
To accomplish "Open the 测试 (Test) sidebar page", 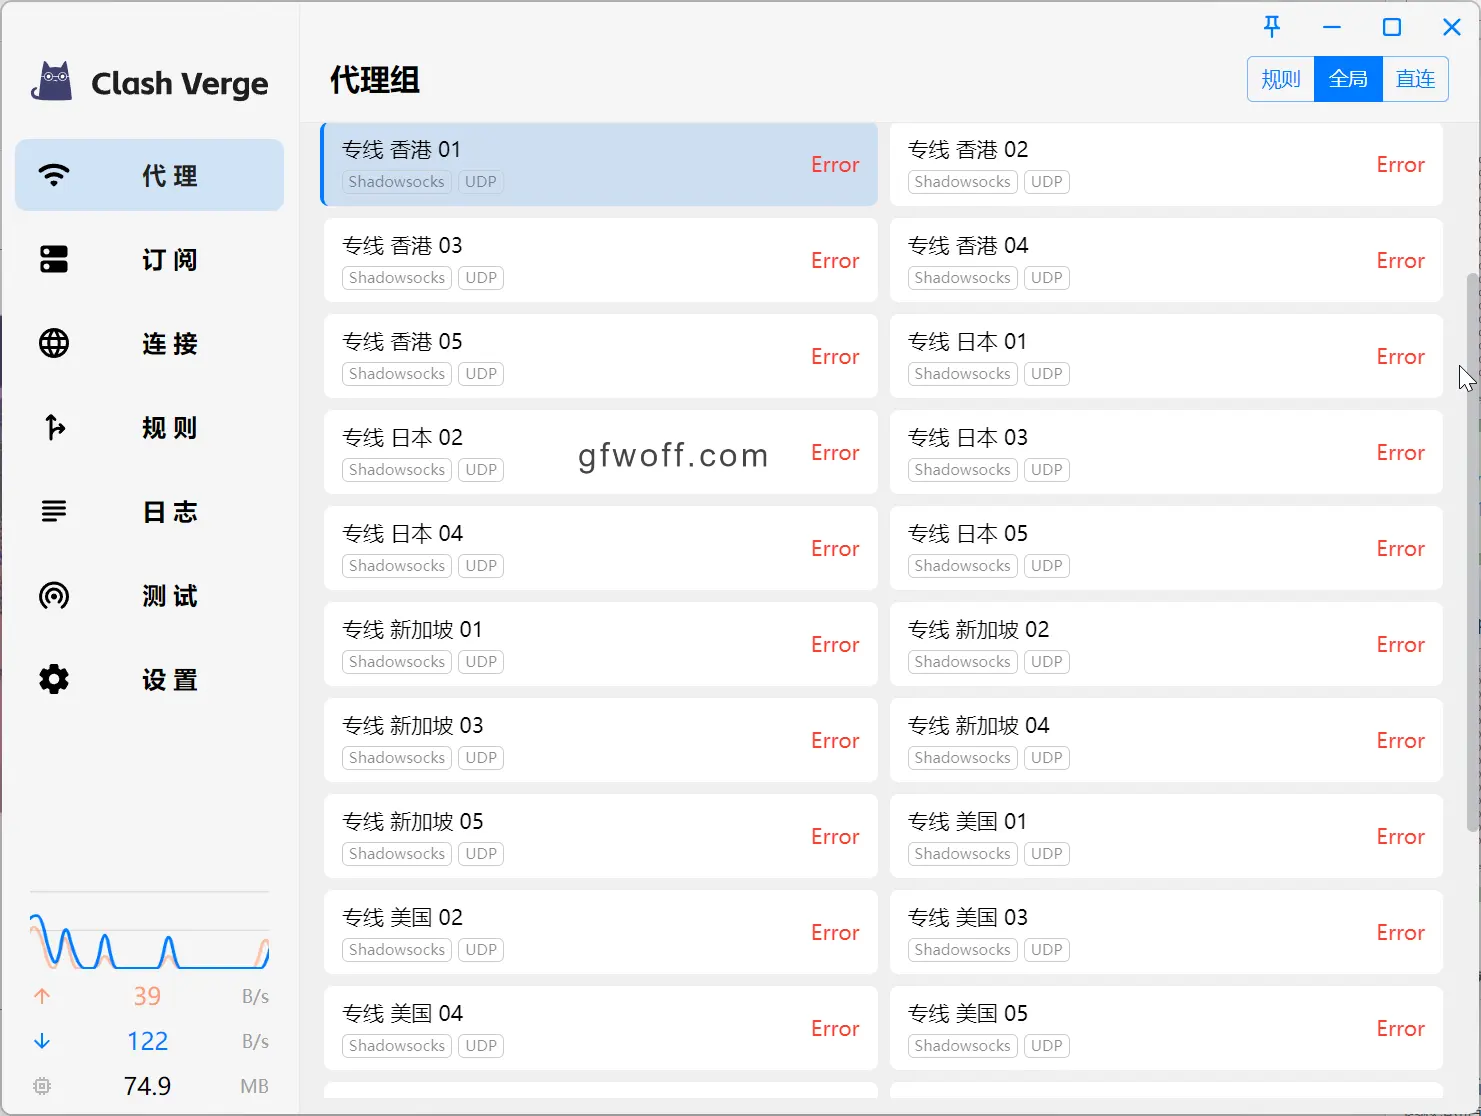I will (x=149, y=595).
